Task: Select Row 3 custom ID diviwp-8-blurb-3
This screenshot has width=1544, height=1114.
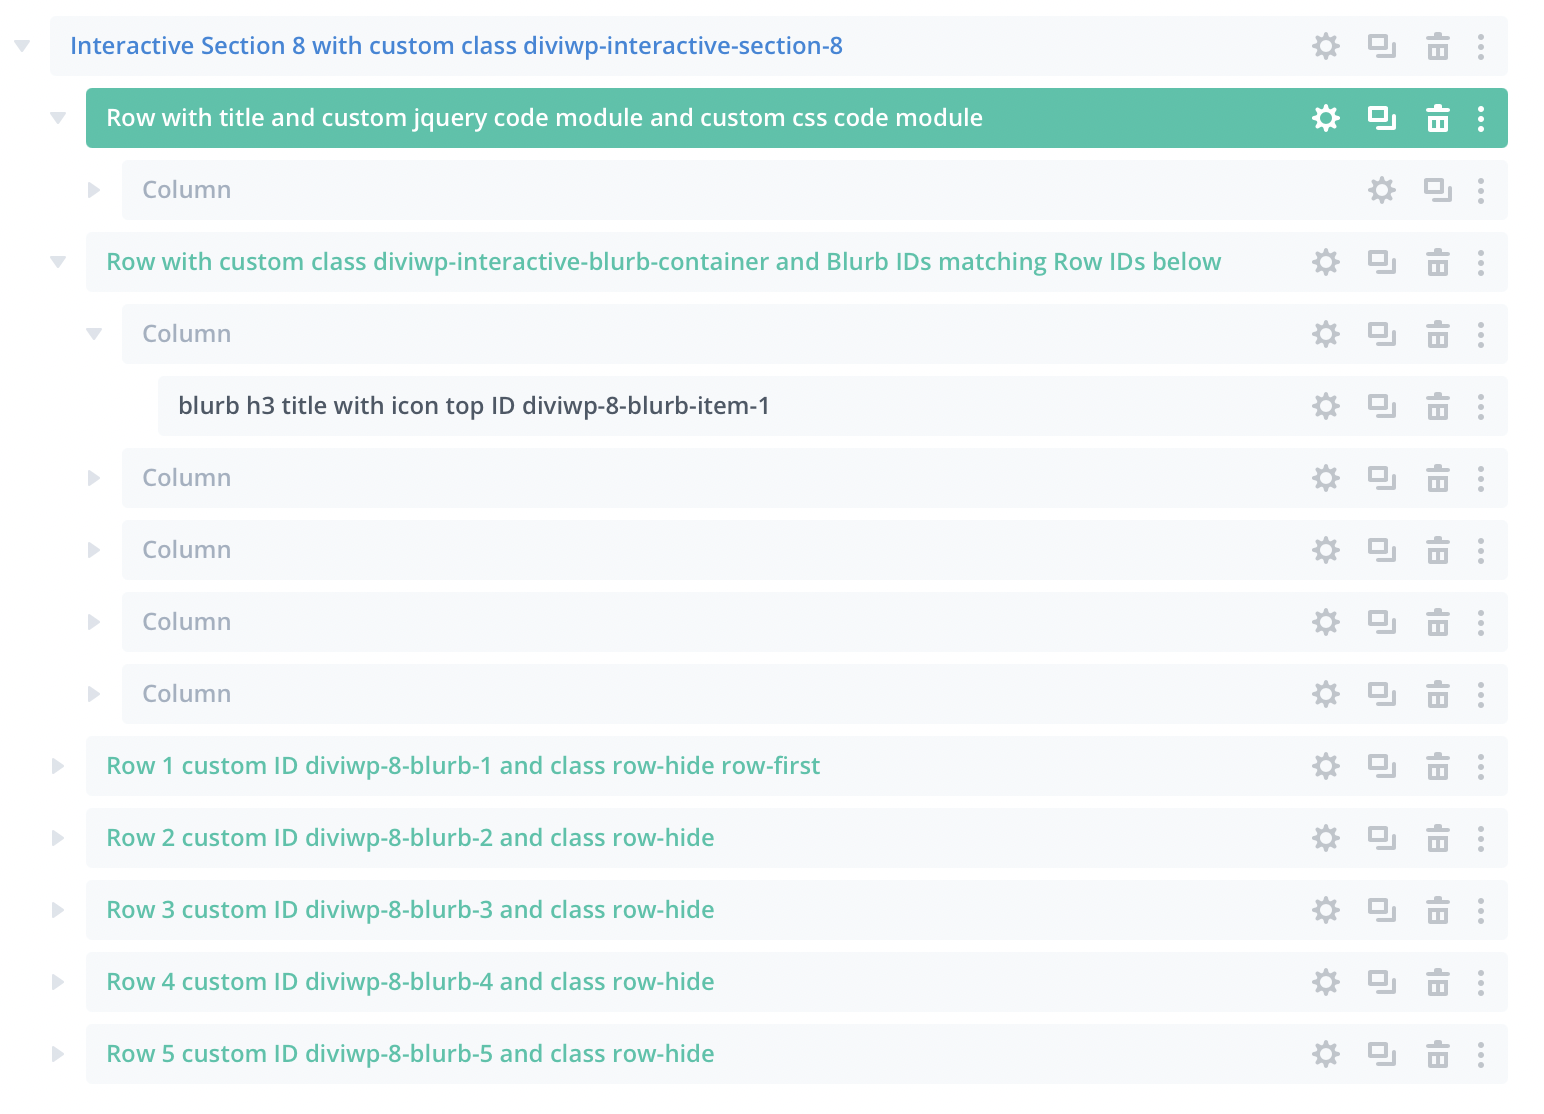Action: (x=410, y=910)
